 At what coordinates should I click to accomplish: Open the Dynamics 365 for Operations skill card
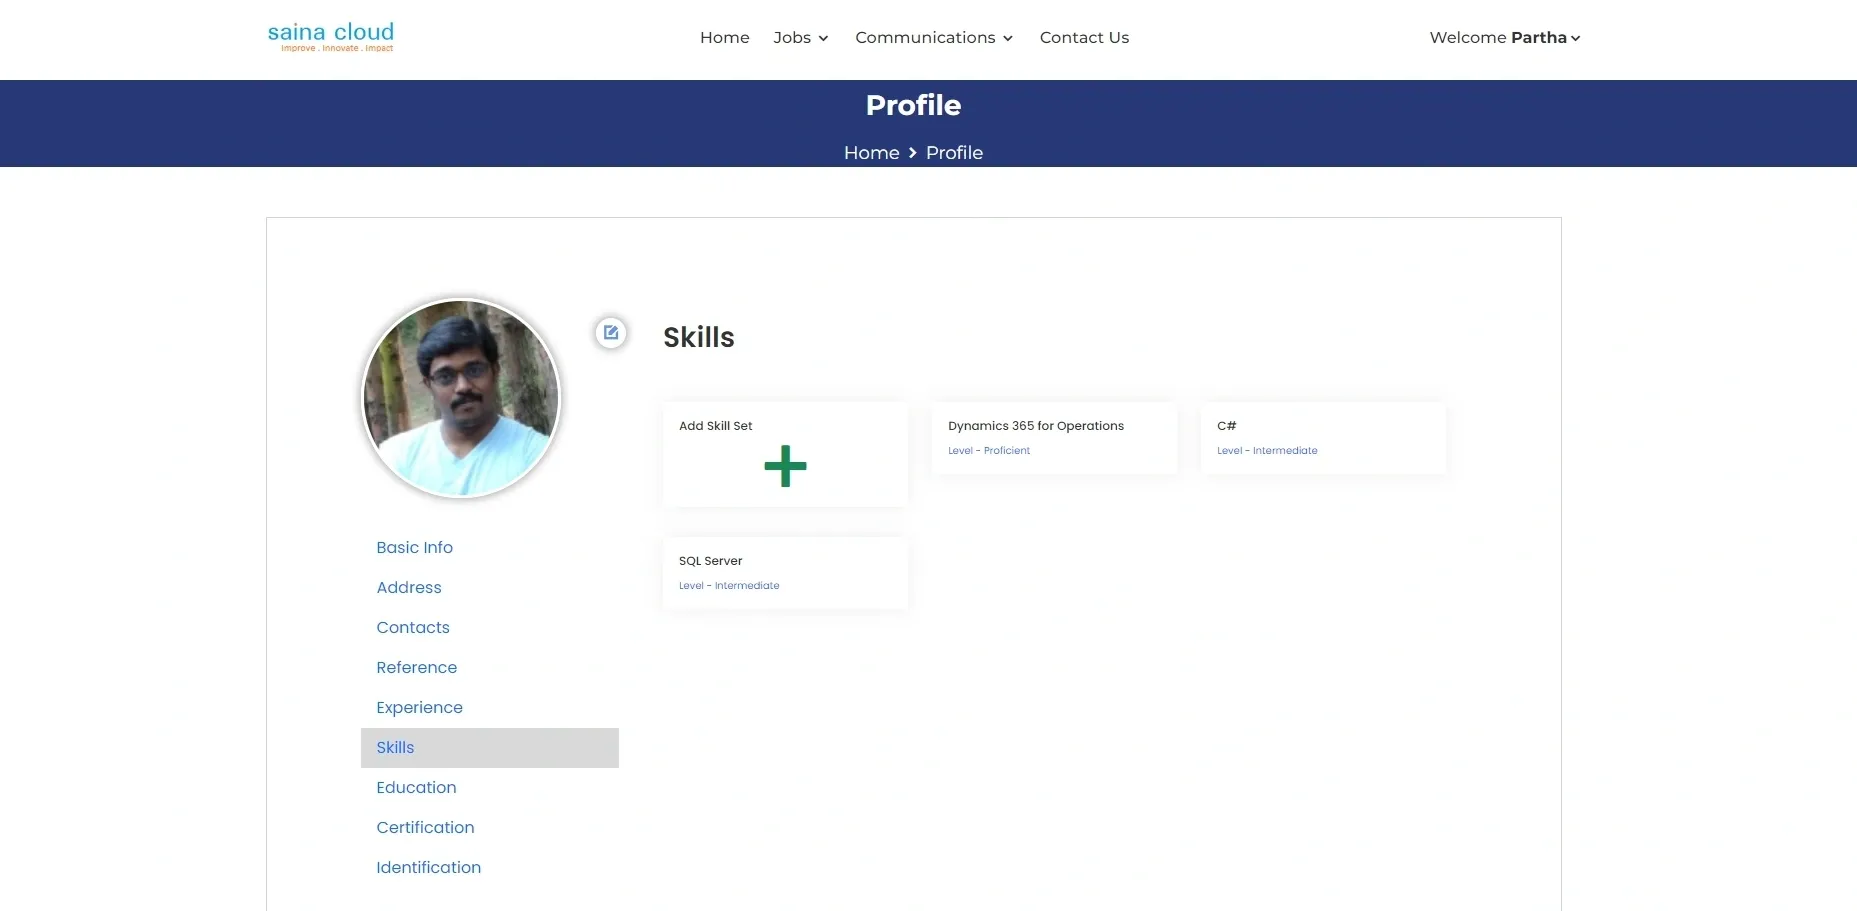coord(1054,438)
